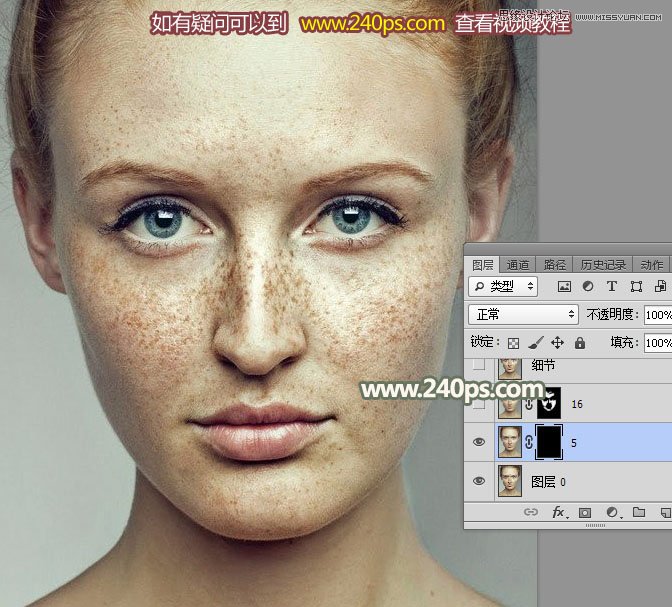This screenshot has width=672, height=607.
Task: Click the pixel layer filter icon
Action: [564, 286]
